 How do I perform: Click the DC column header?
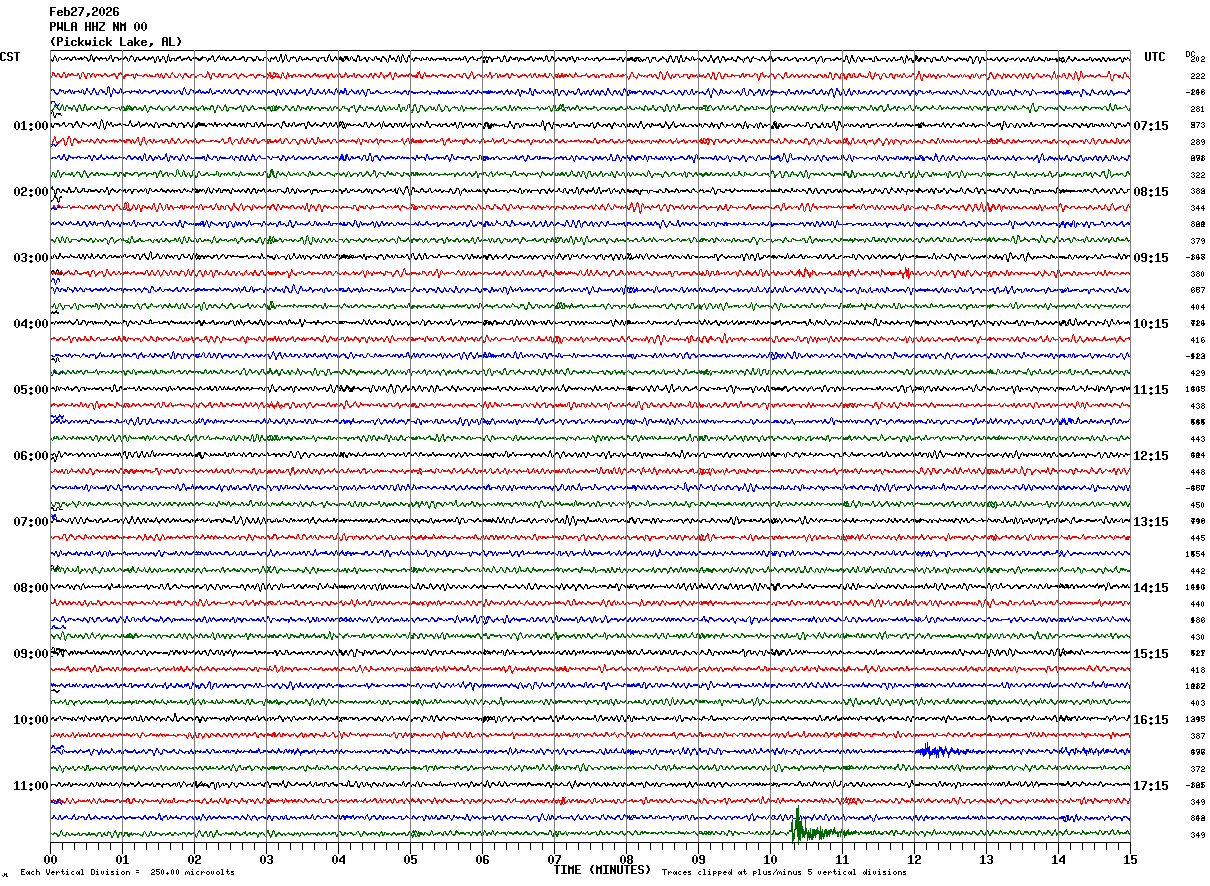point(1190,54)
